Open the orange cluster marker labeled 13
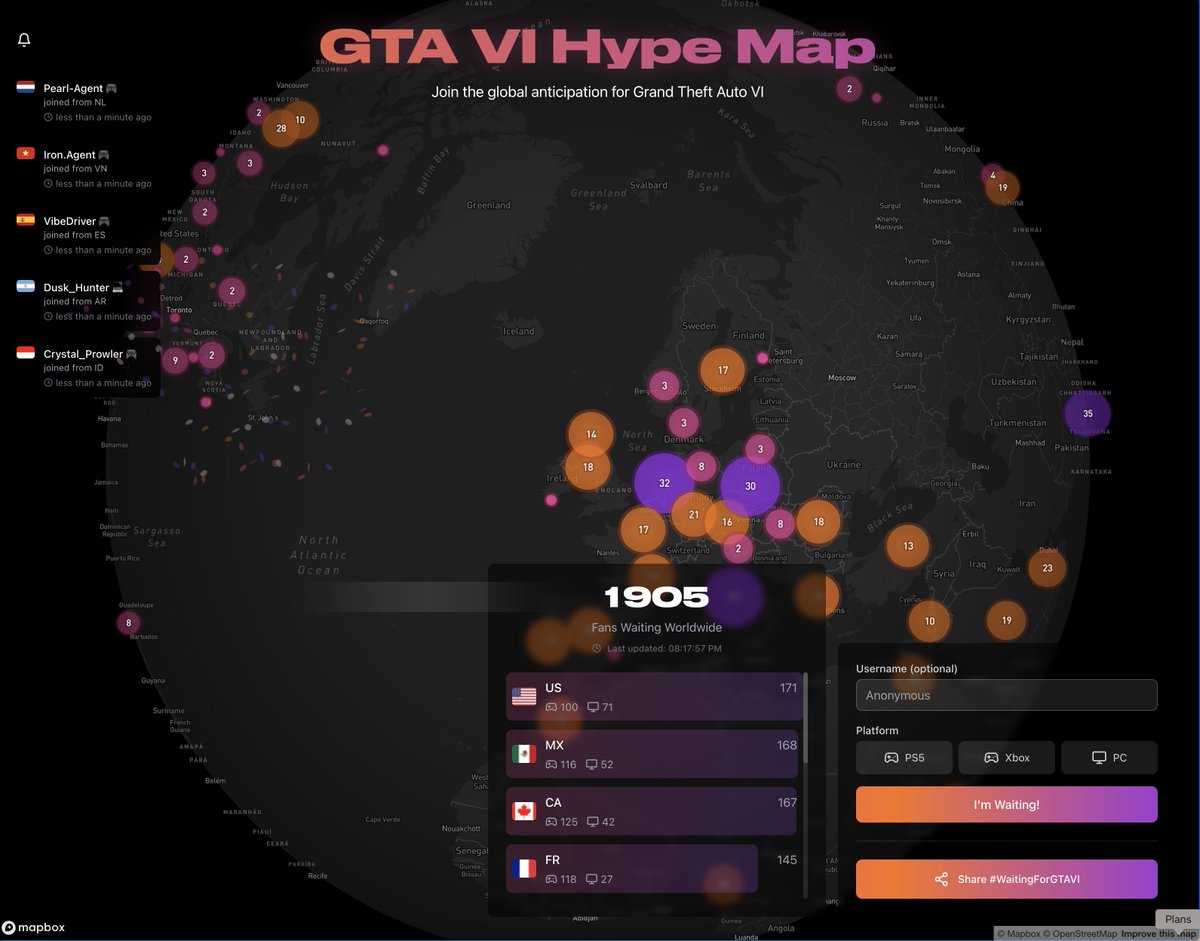 pos(908,546)
